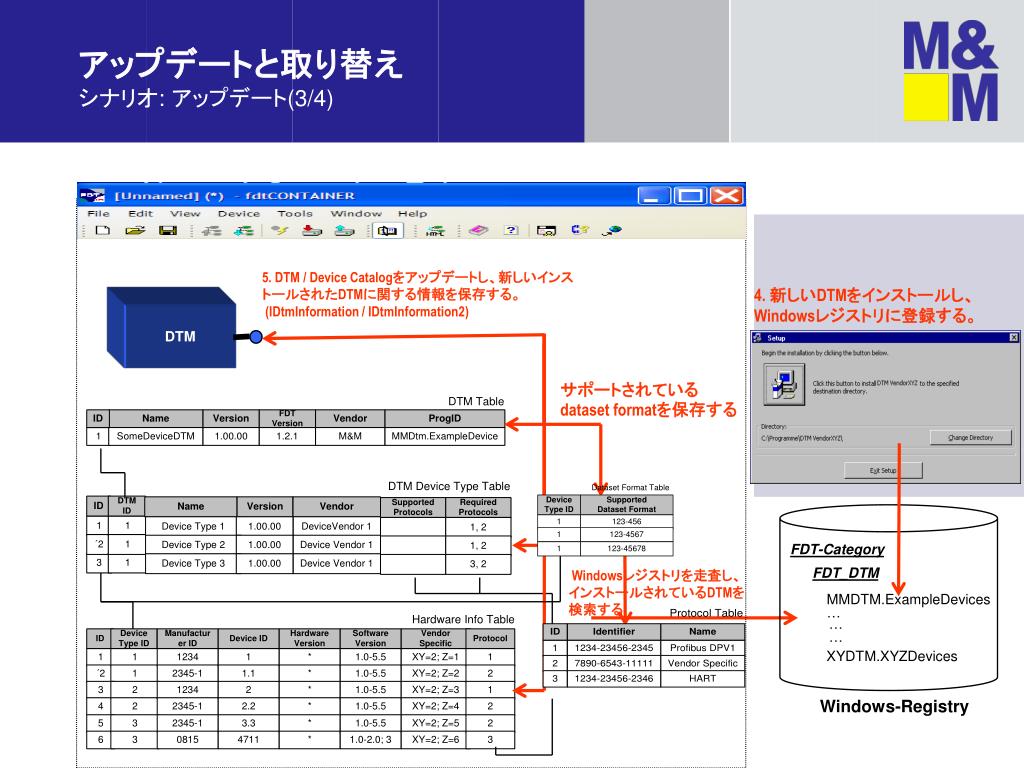Click the gray network tree toolbar icon
The width and height of the screenshot is (1024, 768).
(211, 231)
